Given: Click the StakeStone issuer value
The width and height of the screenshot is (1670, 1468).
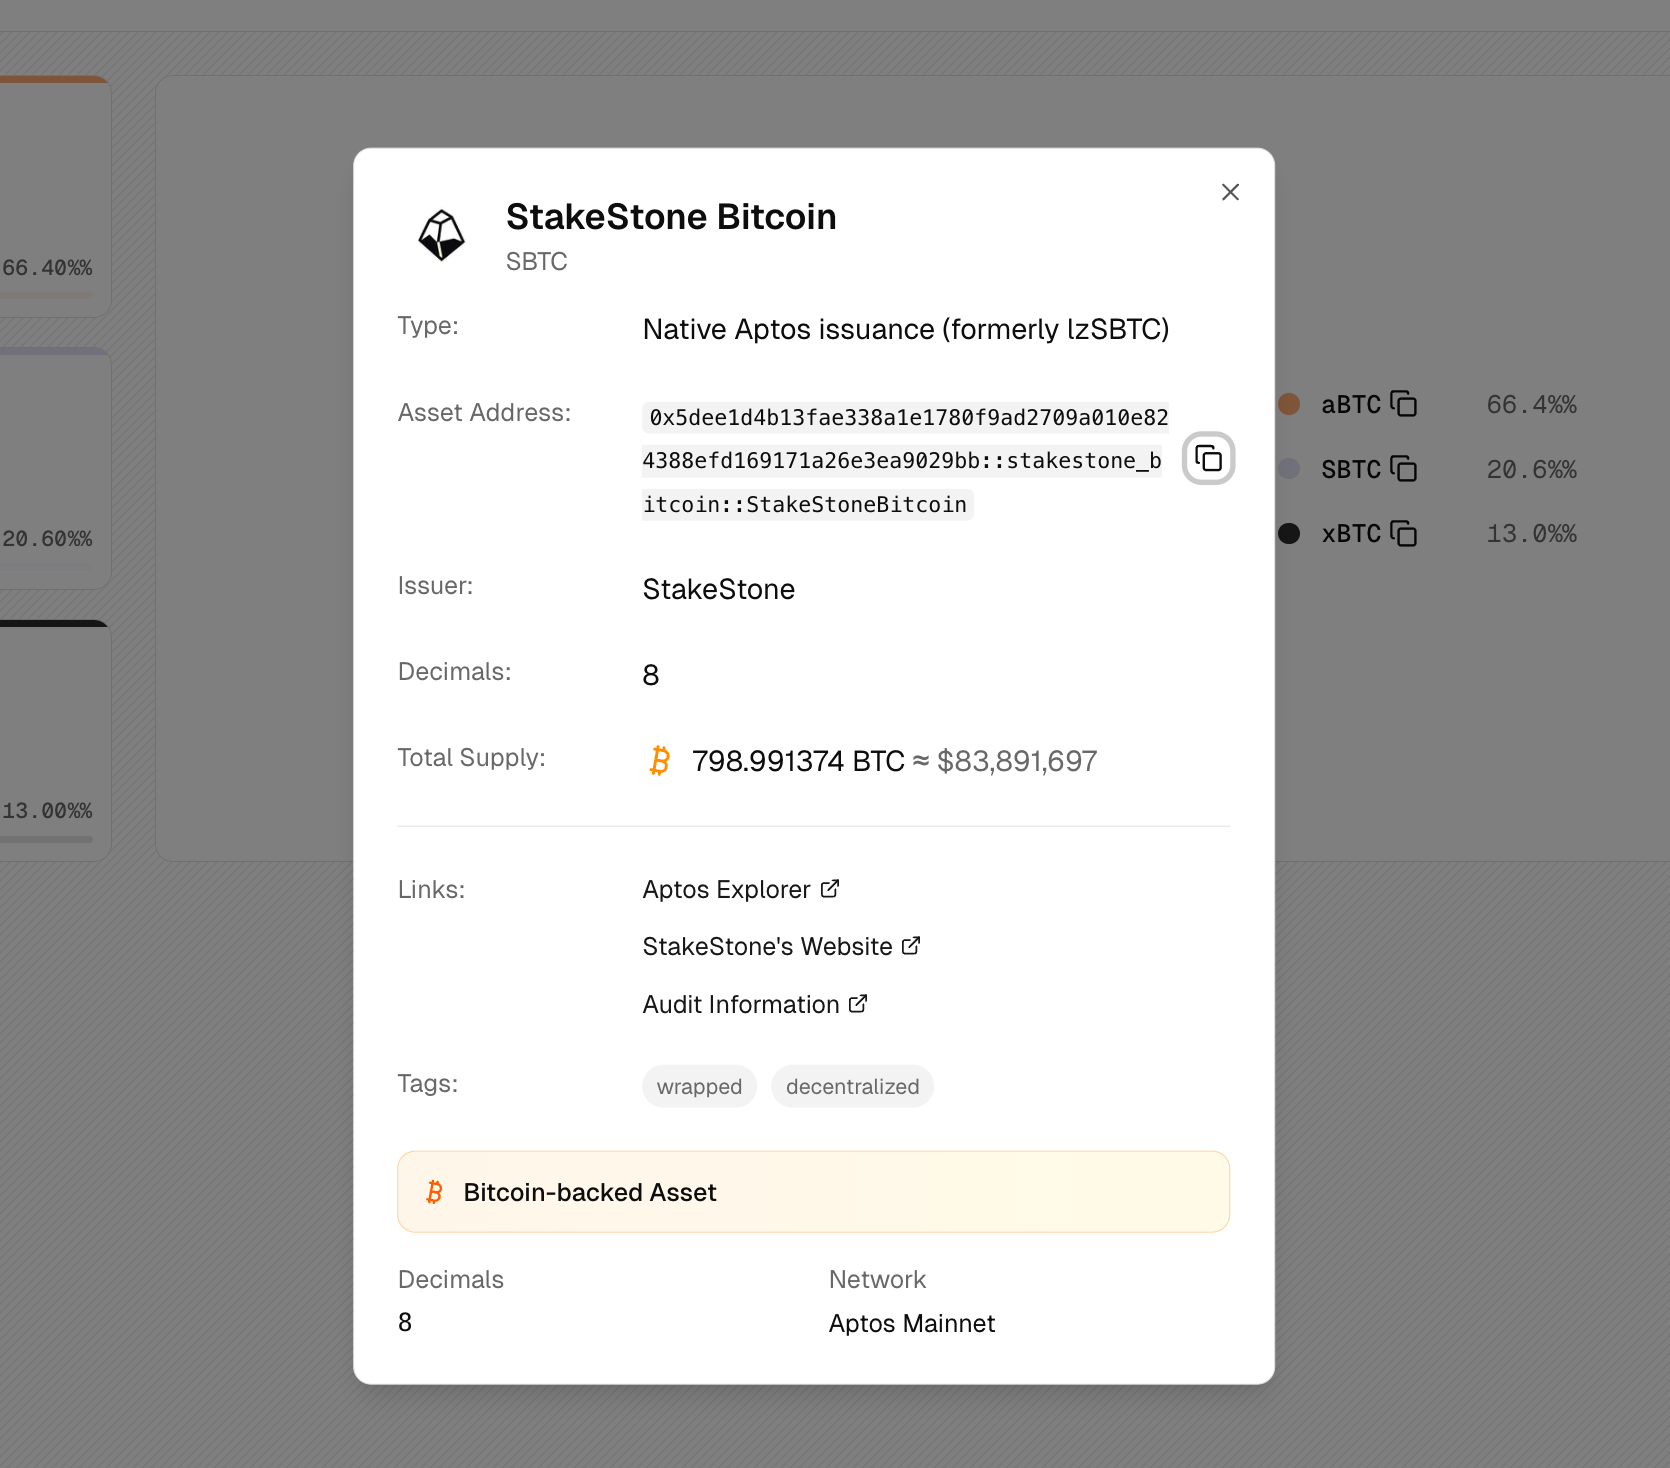Looking at the screenshot, I should [719, 589].
